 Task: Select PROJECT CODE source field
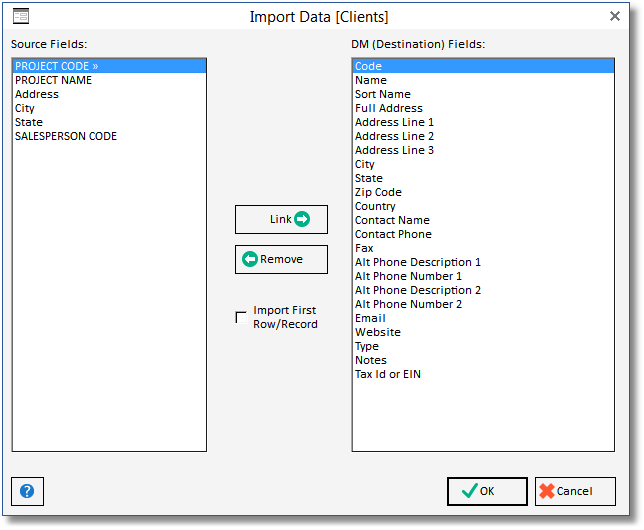click(109, 66)
